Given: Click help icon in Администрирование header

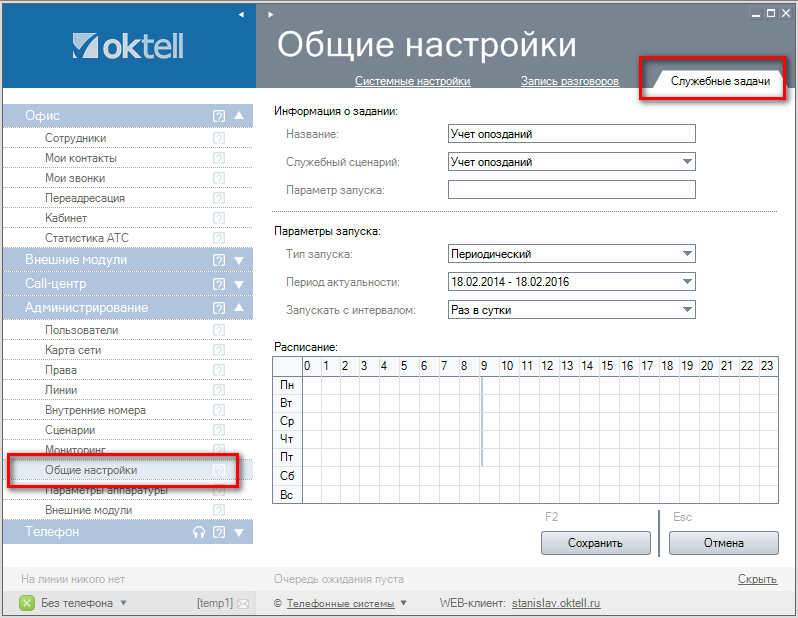Looking at the screenshot, I should tap(219, 308).
